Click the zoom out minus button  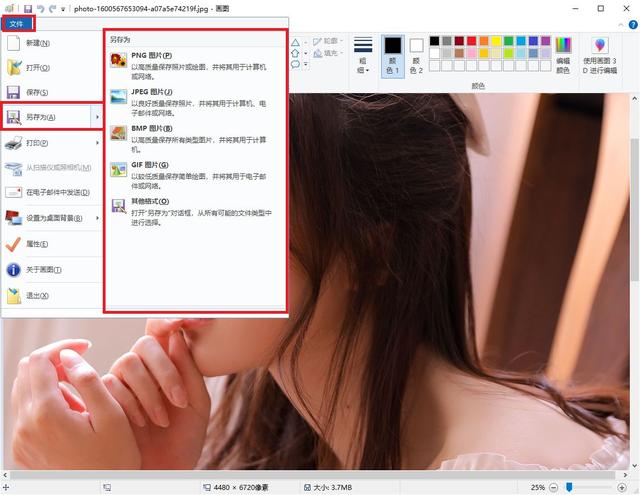(x=553, y=487)
